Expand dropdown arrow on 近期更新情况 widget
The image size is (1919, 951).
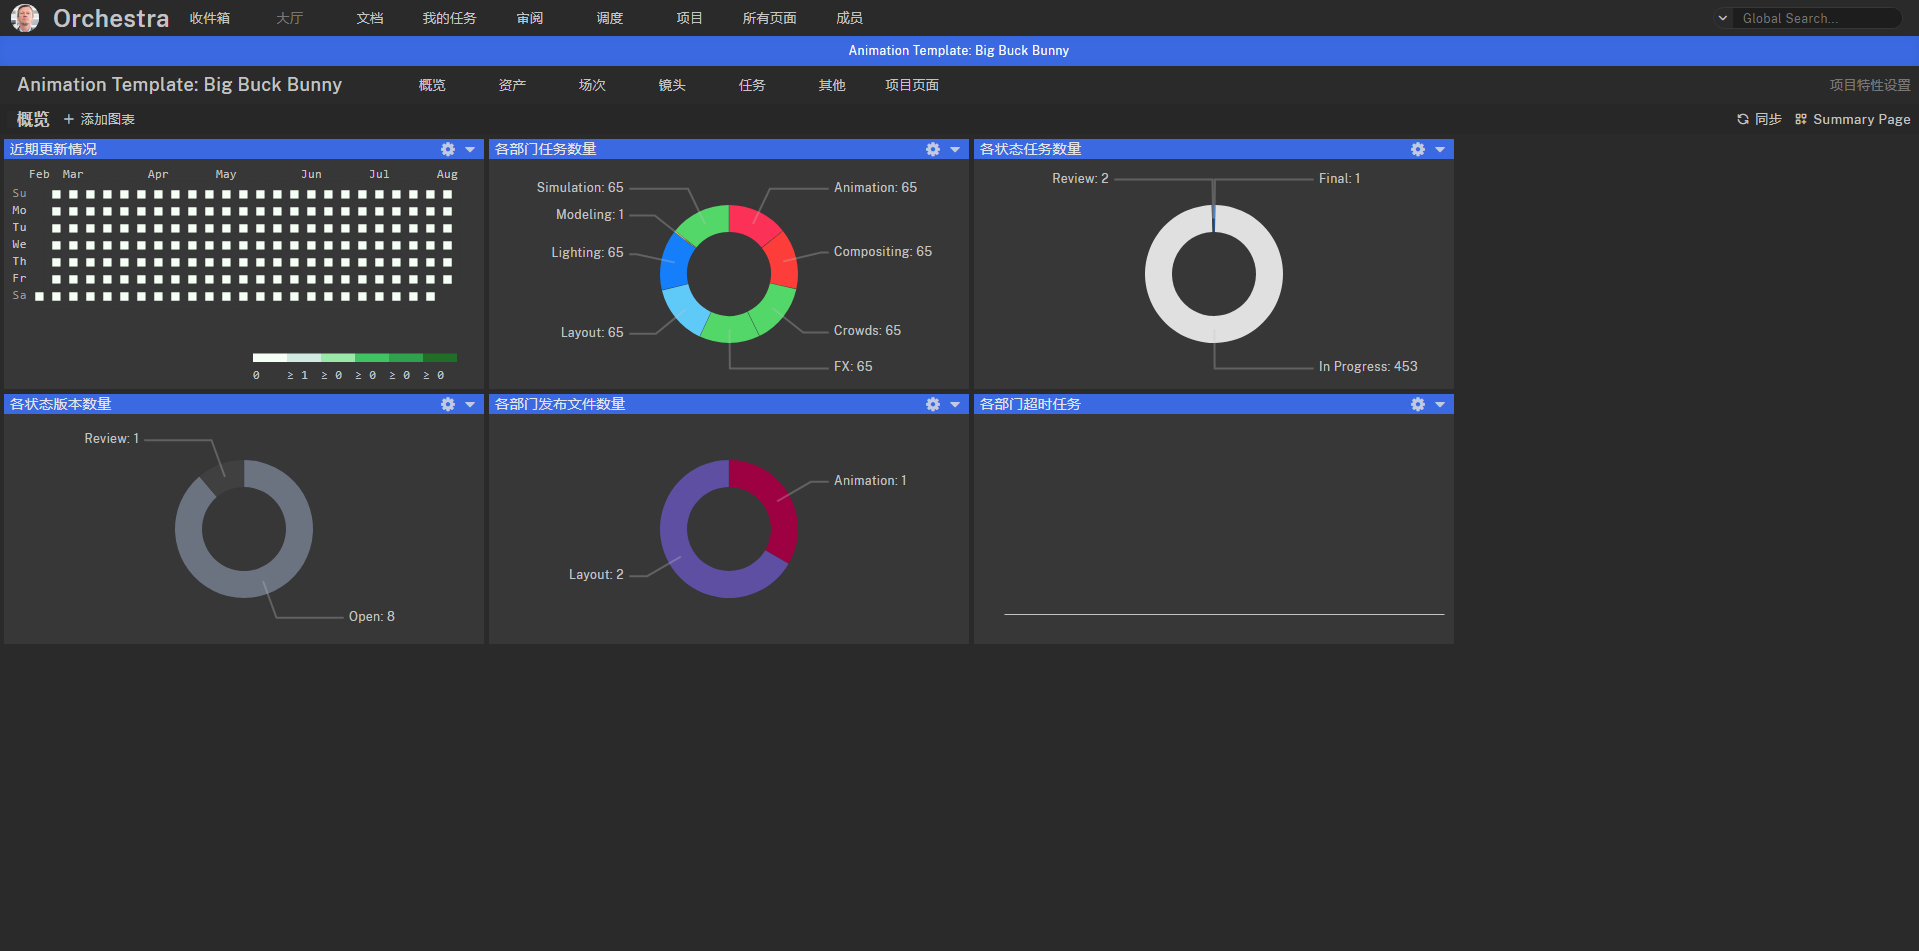(470, 149)
